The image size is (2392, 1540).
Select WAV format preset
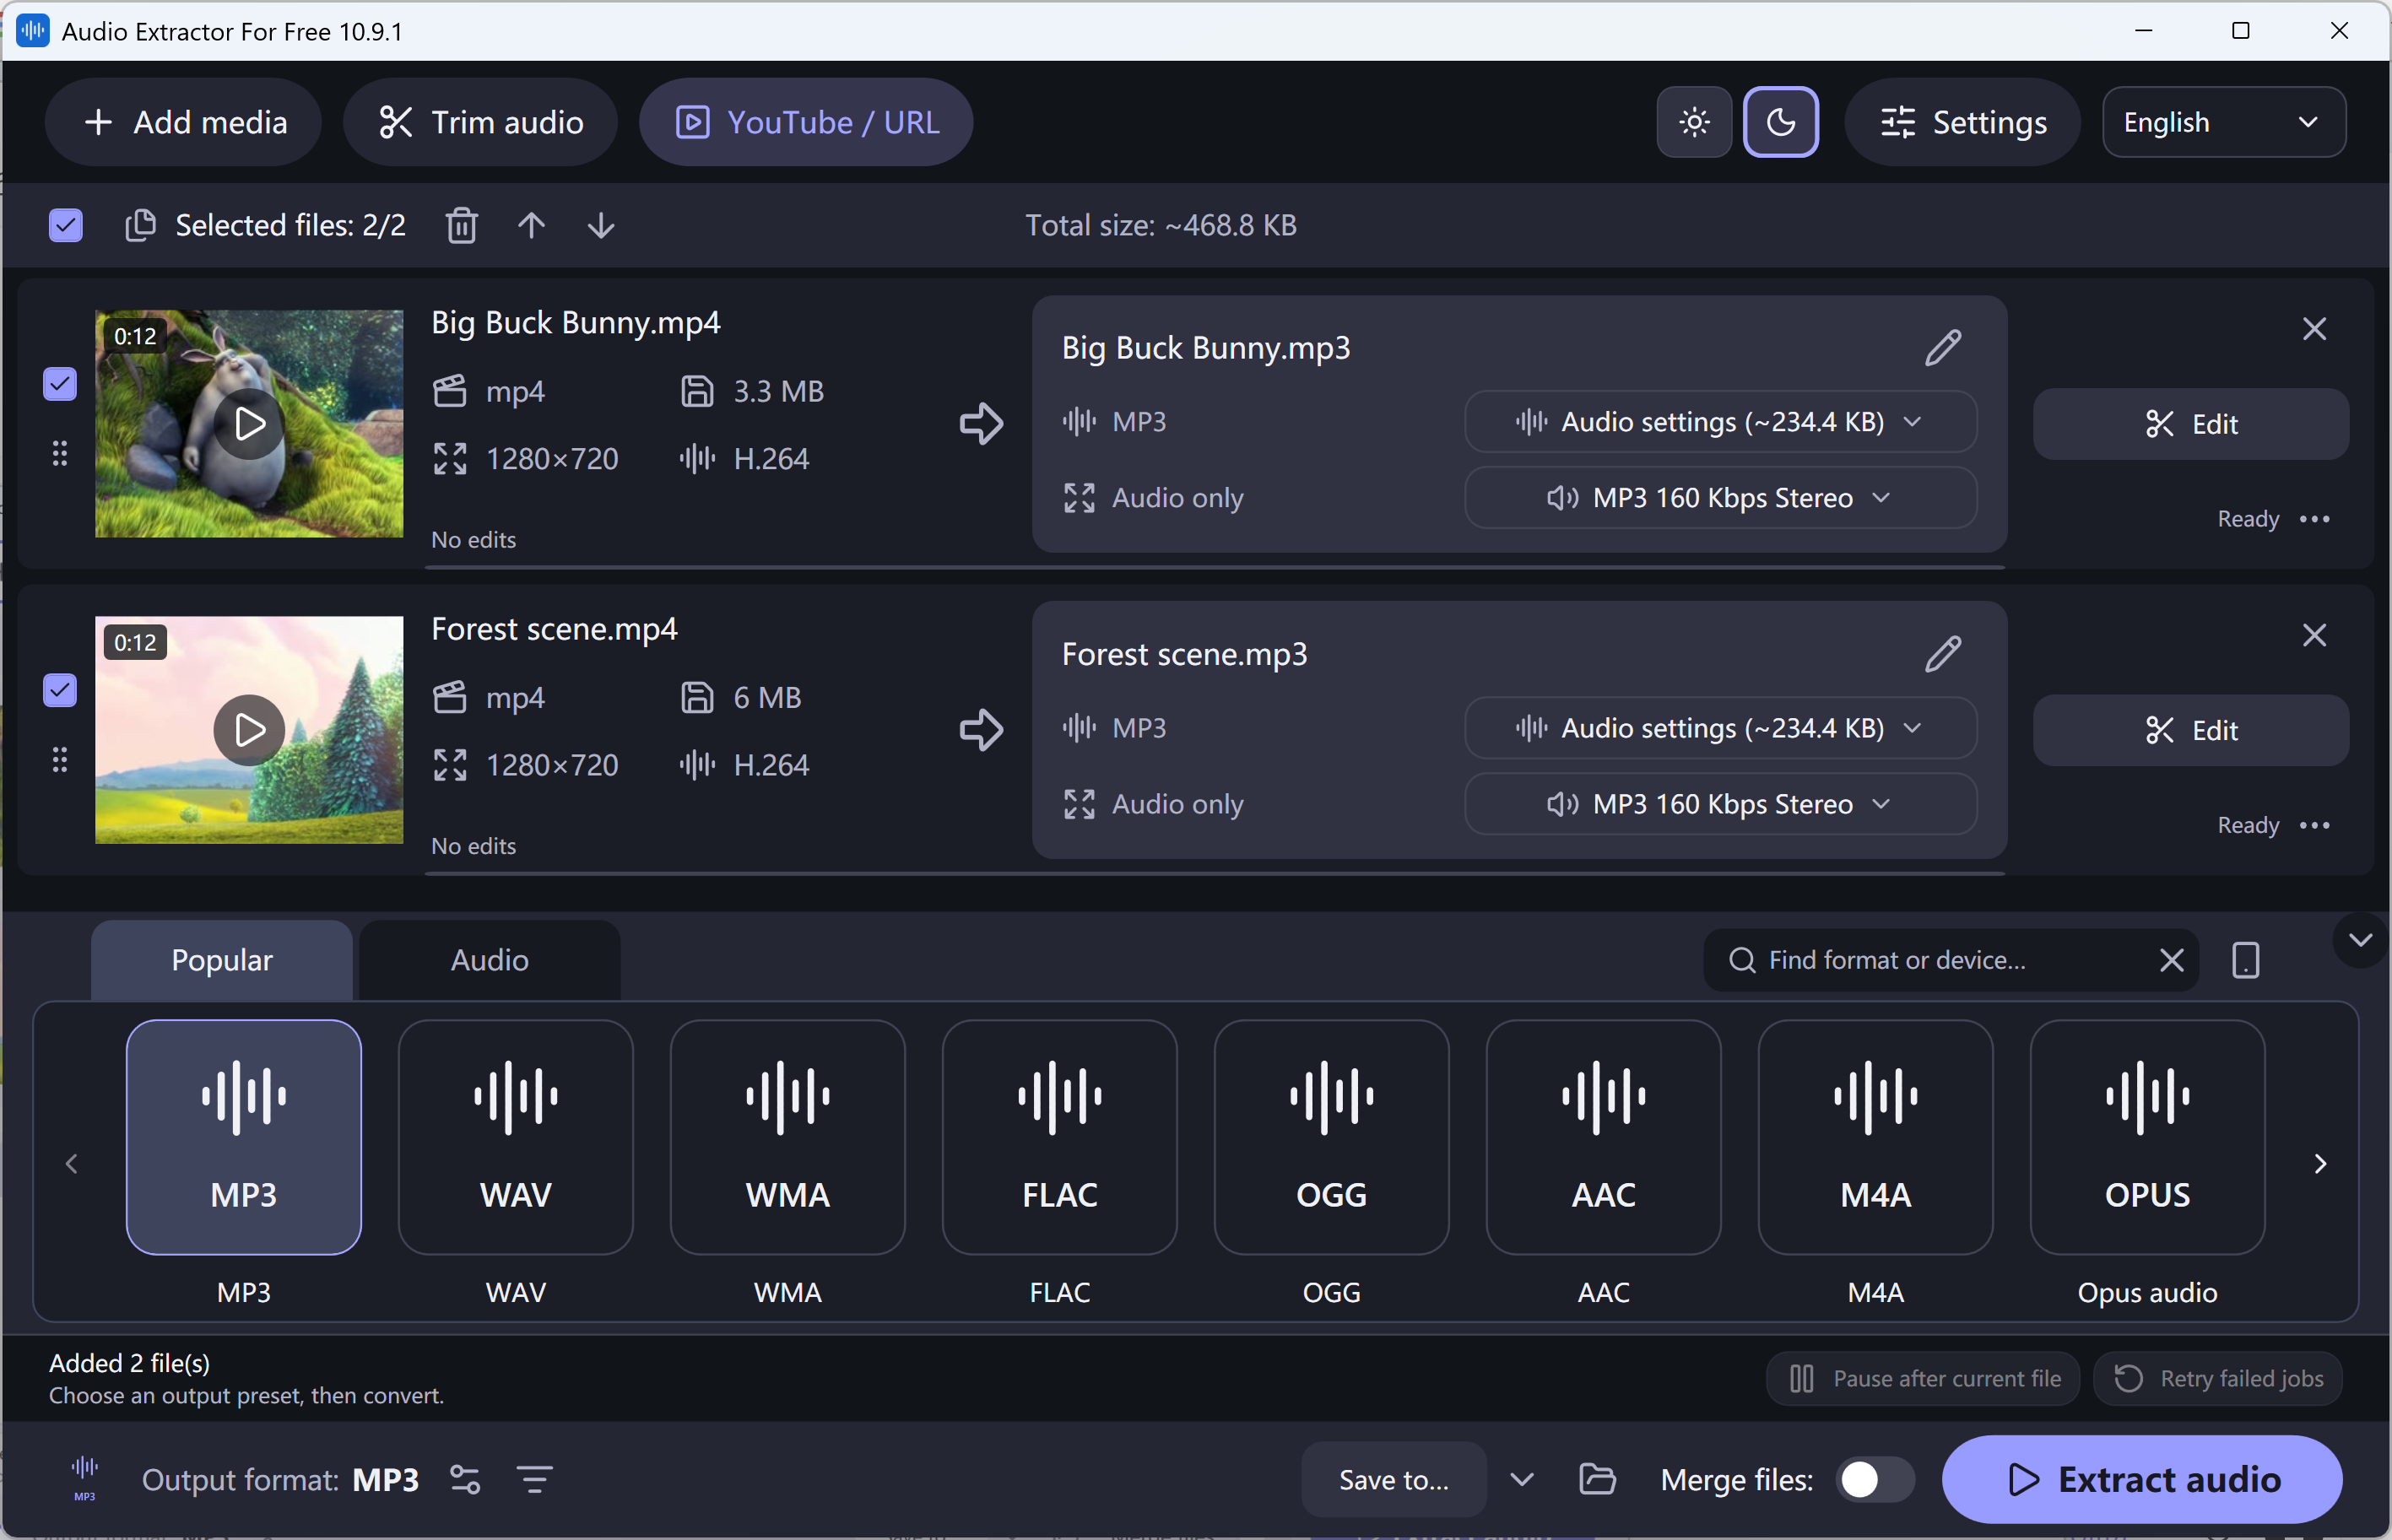516,1137
